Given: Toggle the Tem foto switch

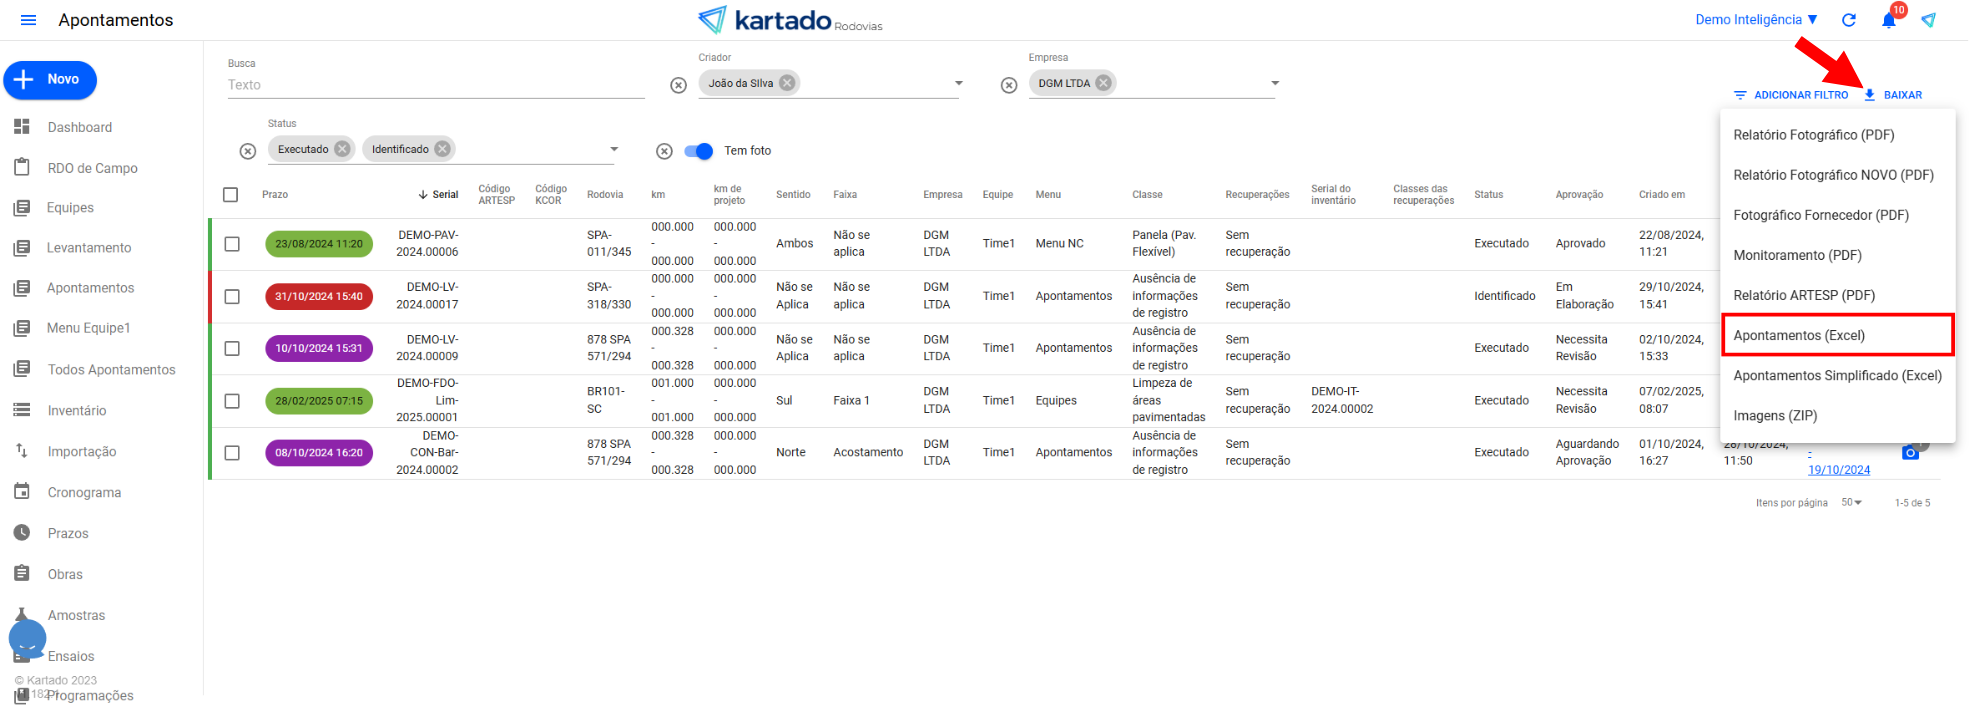Looking at the screenshot, I should pos(699,151).
